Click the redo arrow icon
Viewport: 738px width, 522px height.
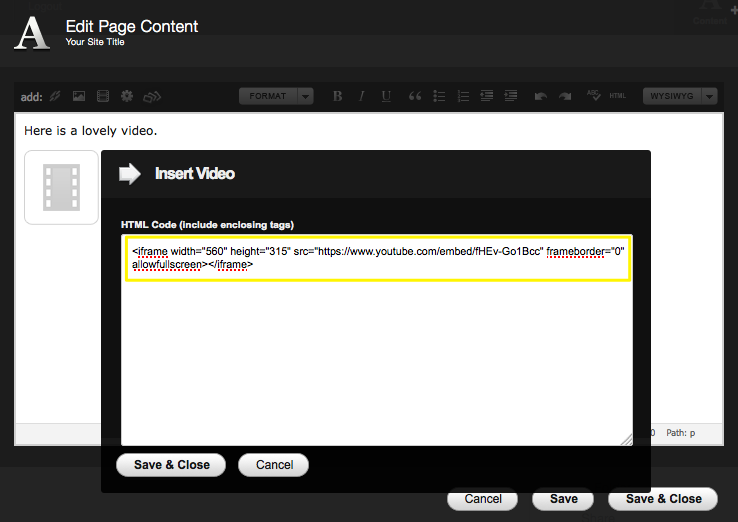coord(565,97)
